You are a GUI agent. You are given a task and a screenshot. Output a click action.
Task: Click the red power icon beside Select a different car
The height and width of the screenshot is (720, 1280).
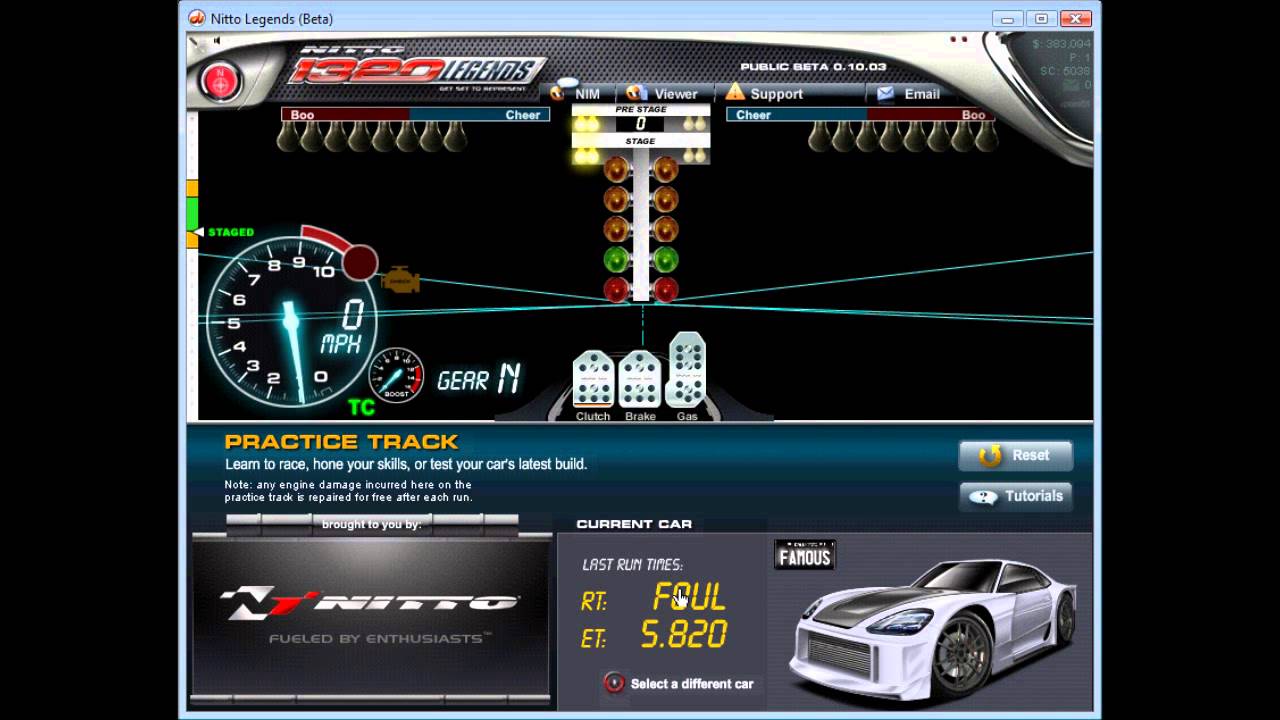[614, 683]
